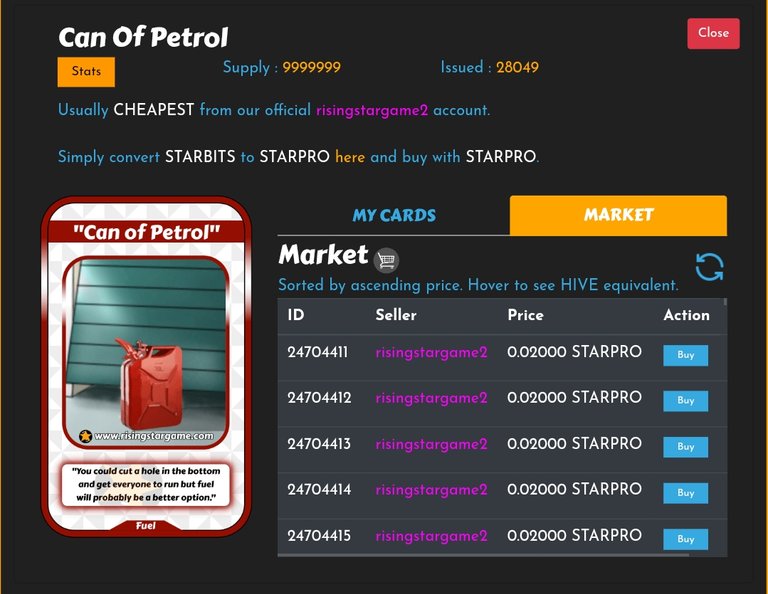The image size is (768, 594).
Task: Open seller risingstargame2 for ID 24704413
Action: click(431, 444)
